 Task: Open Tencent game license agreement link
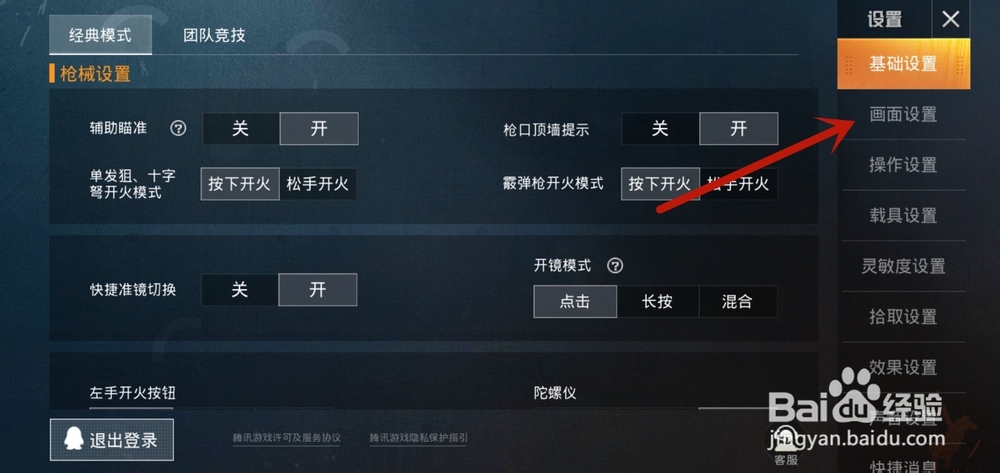point(286,439)
